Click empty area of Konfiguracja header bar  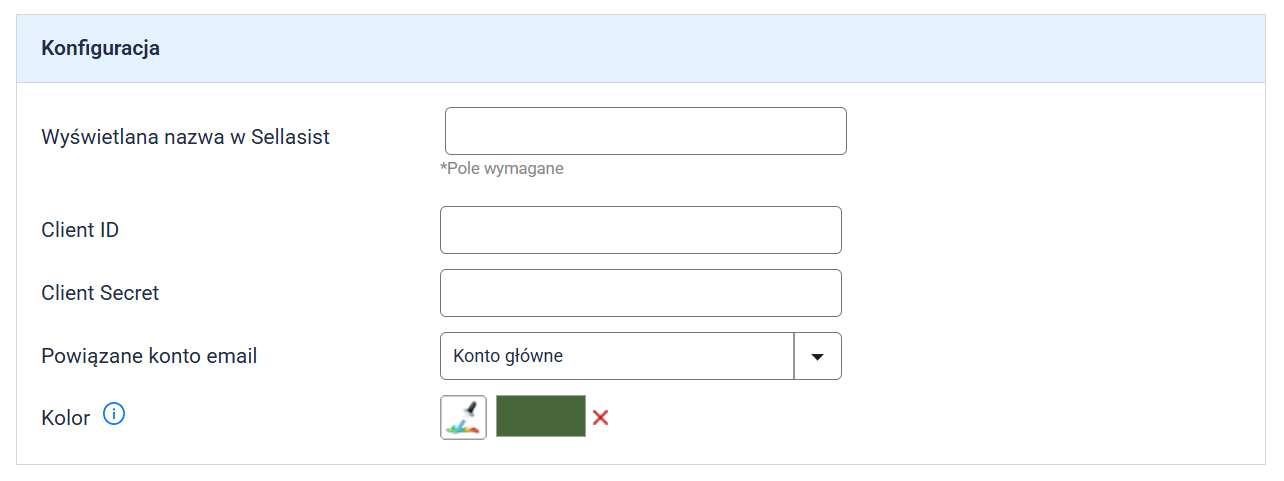pyautogui.click(x=700, y=48)
